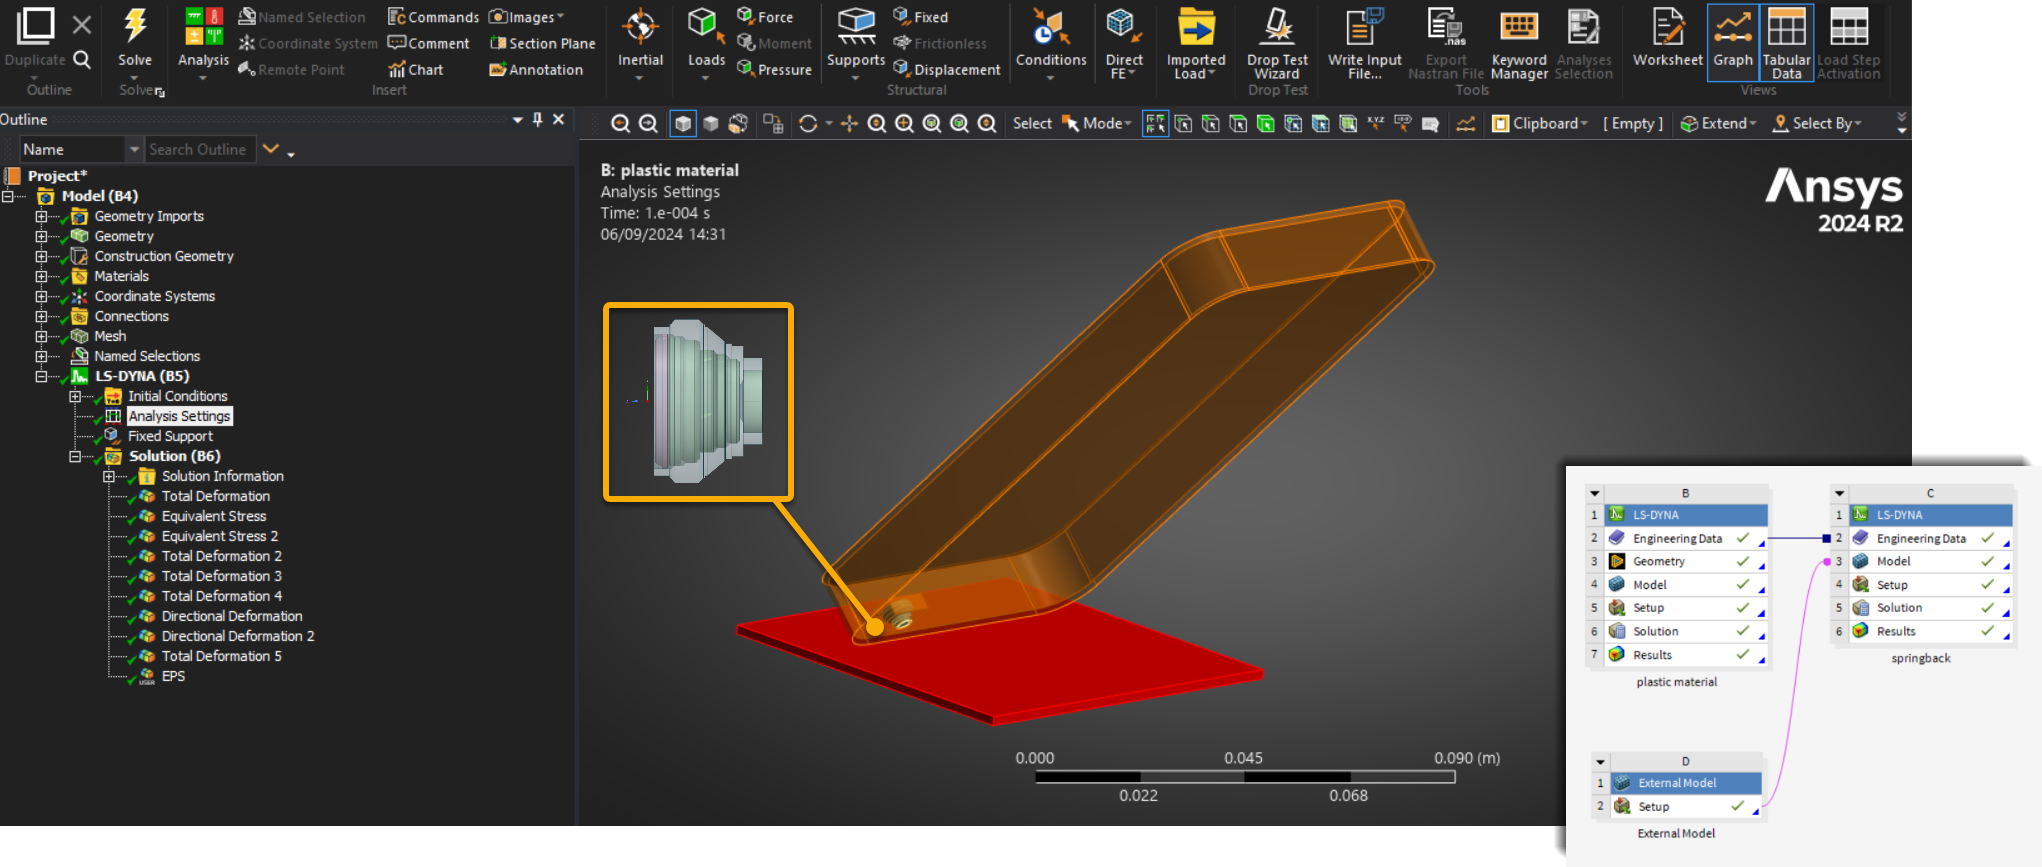Open system B dropdown arrow in schematic
This screenshot has width=2042, height=867.
click(1595, 493)
